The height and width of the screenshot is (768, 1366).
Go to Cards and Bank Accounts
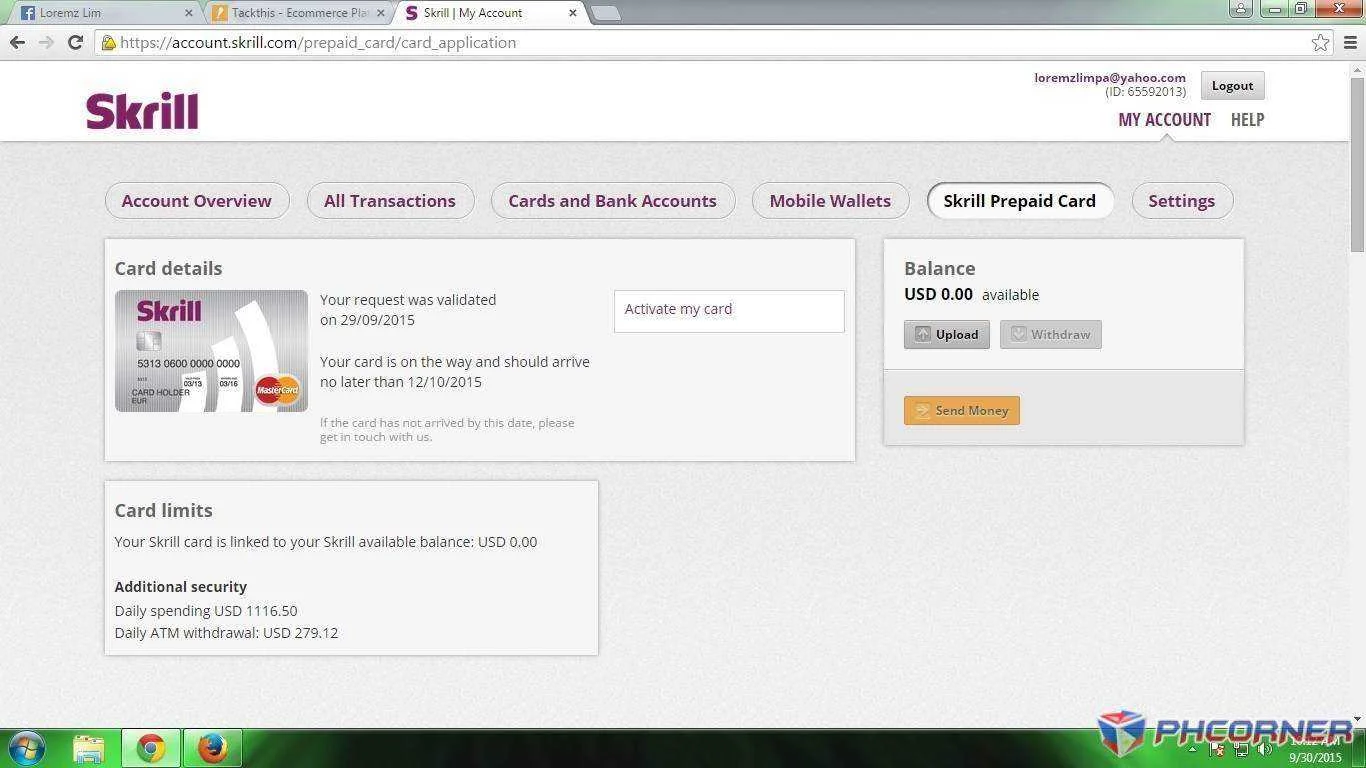(613, 201)
